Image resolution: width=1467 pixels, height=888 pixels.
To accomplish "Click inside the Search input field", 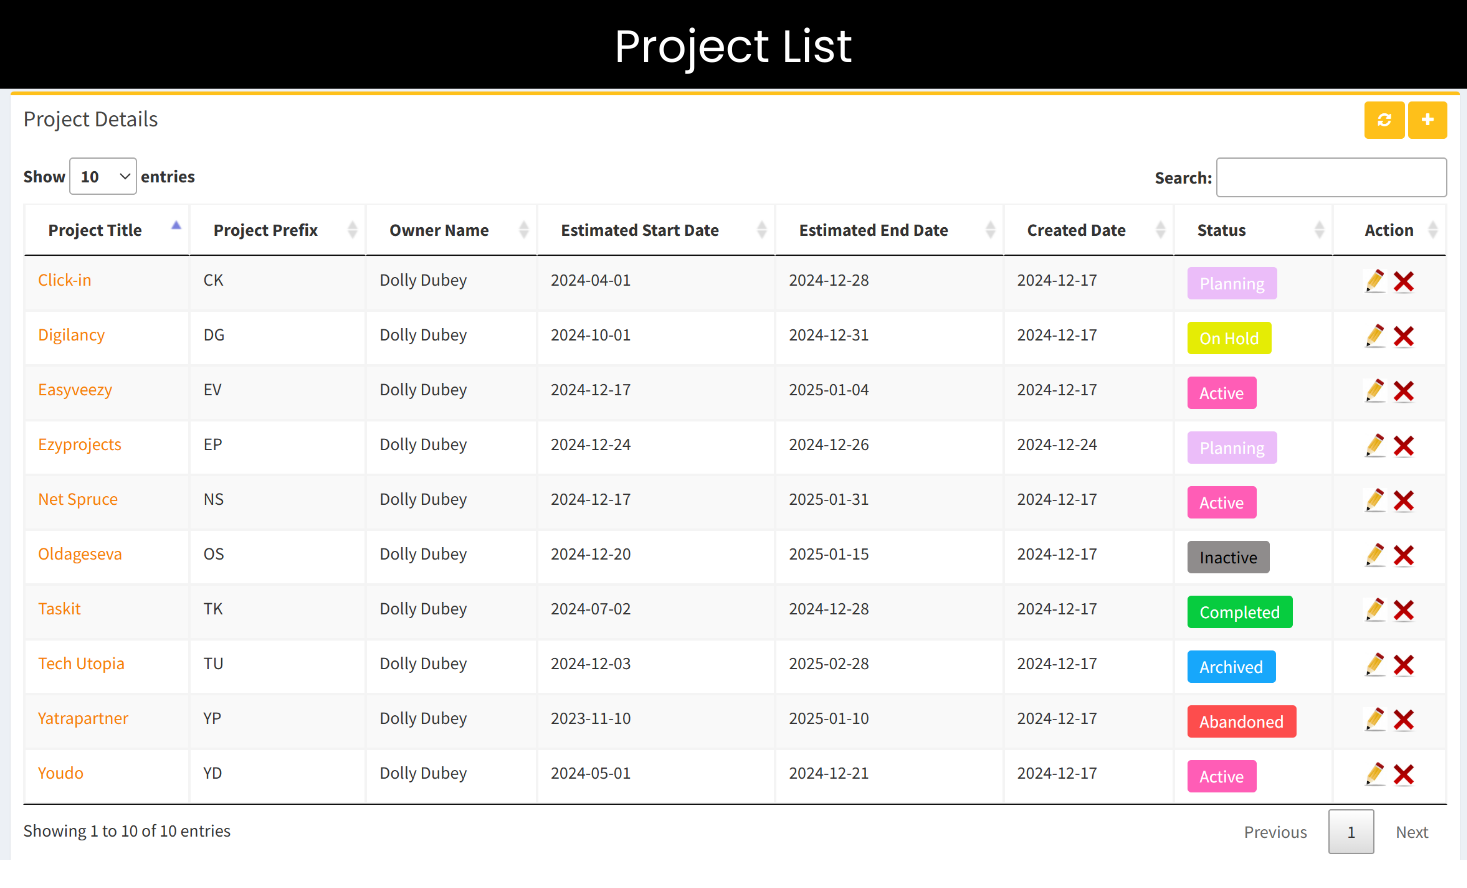I will (1331, 177).
